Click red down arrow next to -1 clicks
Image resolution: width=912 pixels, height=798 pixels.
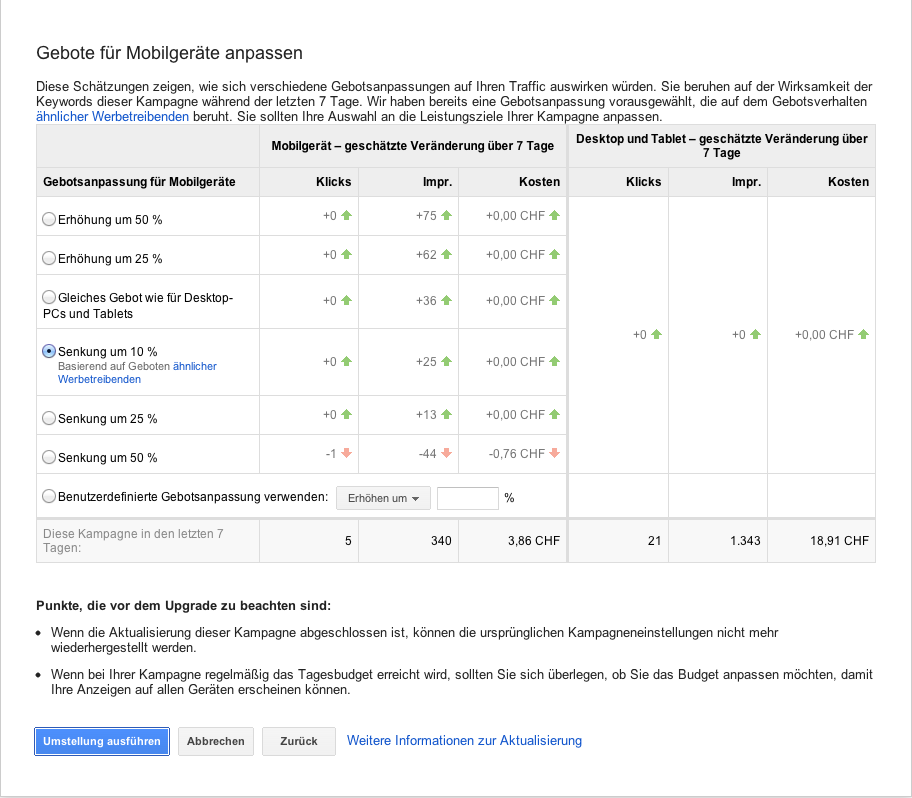(x=347, y=453)
